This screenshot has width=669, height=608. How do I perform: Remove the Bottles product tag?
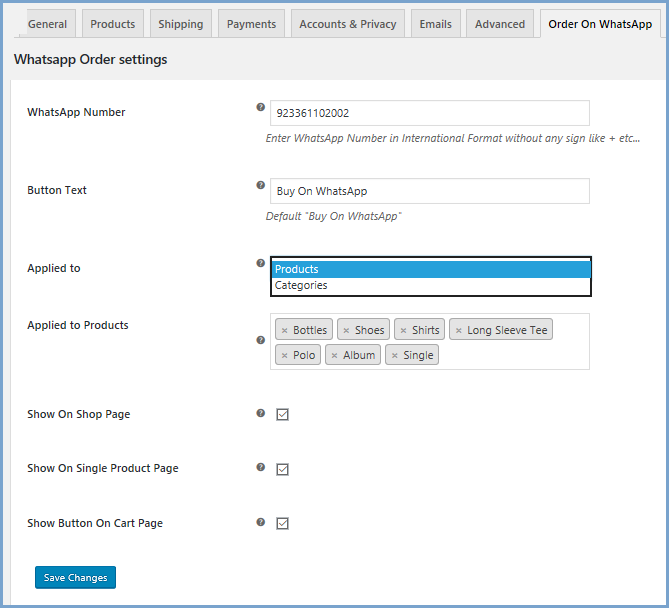click(285, 331)
